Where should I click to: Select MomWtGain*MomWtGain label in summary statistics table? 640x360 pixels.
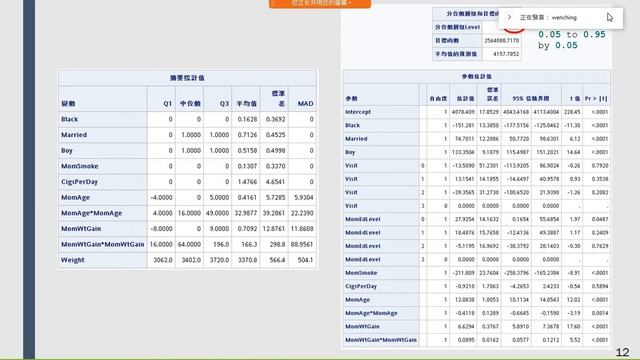[x=102, y=244]
